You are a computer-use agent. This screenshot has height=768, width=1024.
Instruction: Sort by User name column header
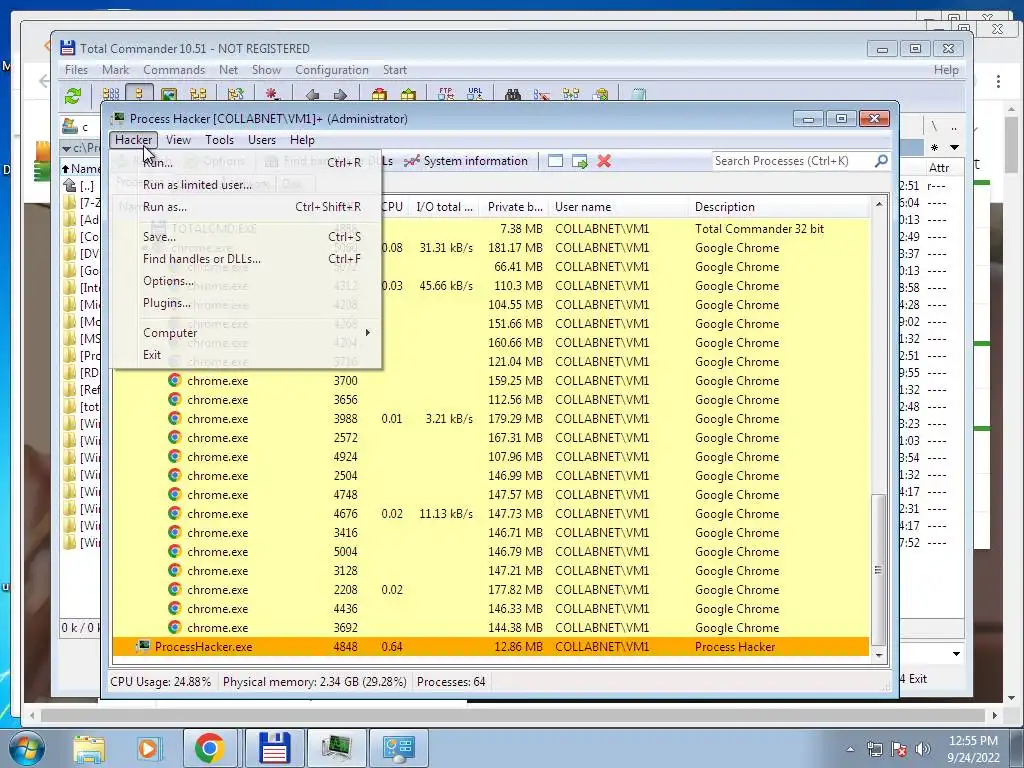click(618, 207)
